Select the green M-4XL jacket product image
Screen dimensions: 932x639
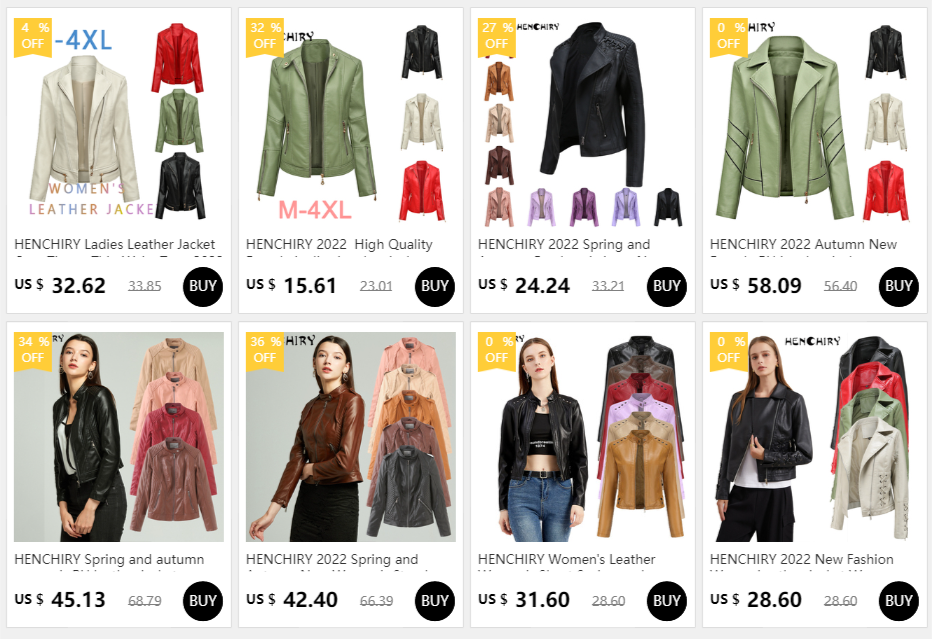(x=351, y=122)
